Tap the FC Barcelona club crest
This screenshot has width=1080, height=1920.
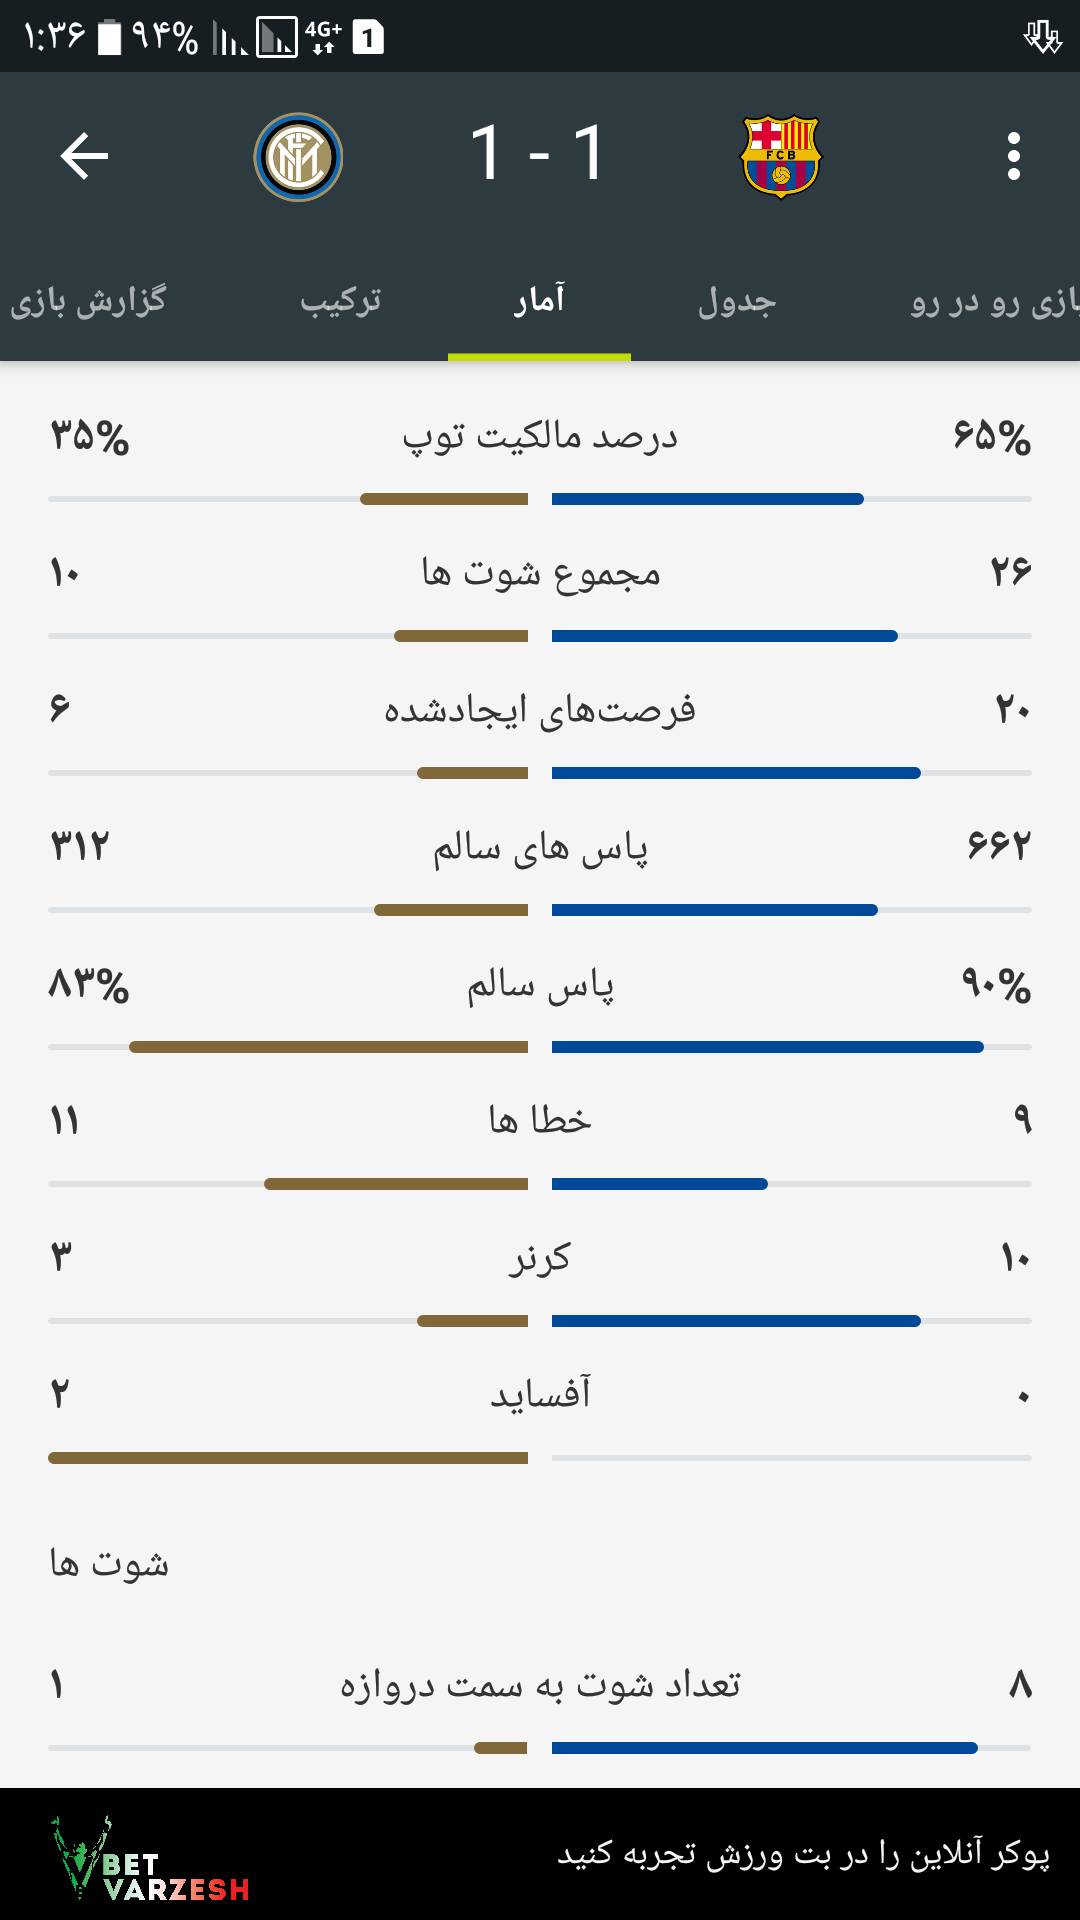pos(781,156)
